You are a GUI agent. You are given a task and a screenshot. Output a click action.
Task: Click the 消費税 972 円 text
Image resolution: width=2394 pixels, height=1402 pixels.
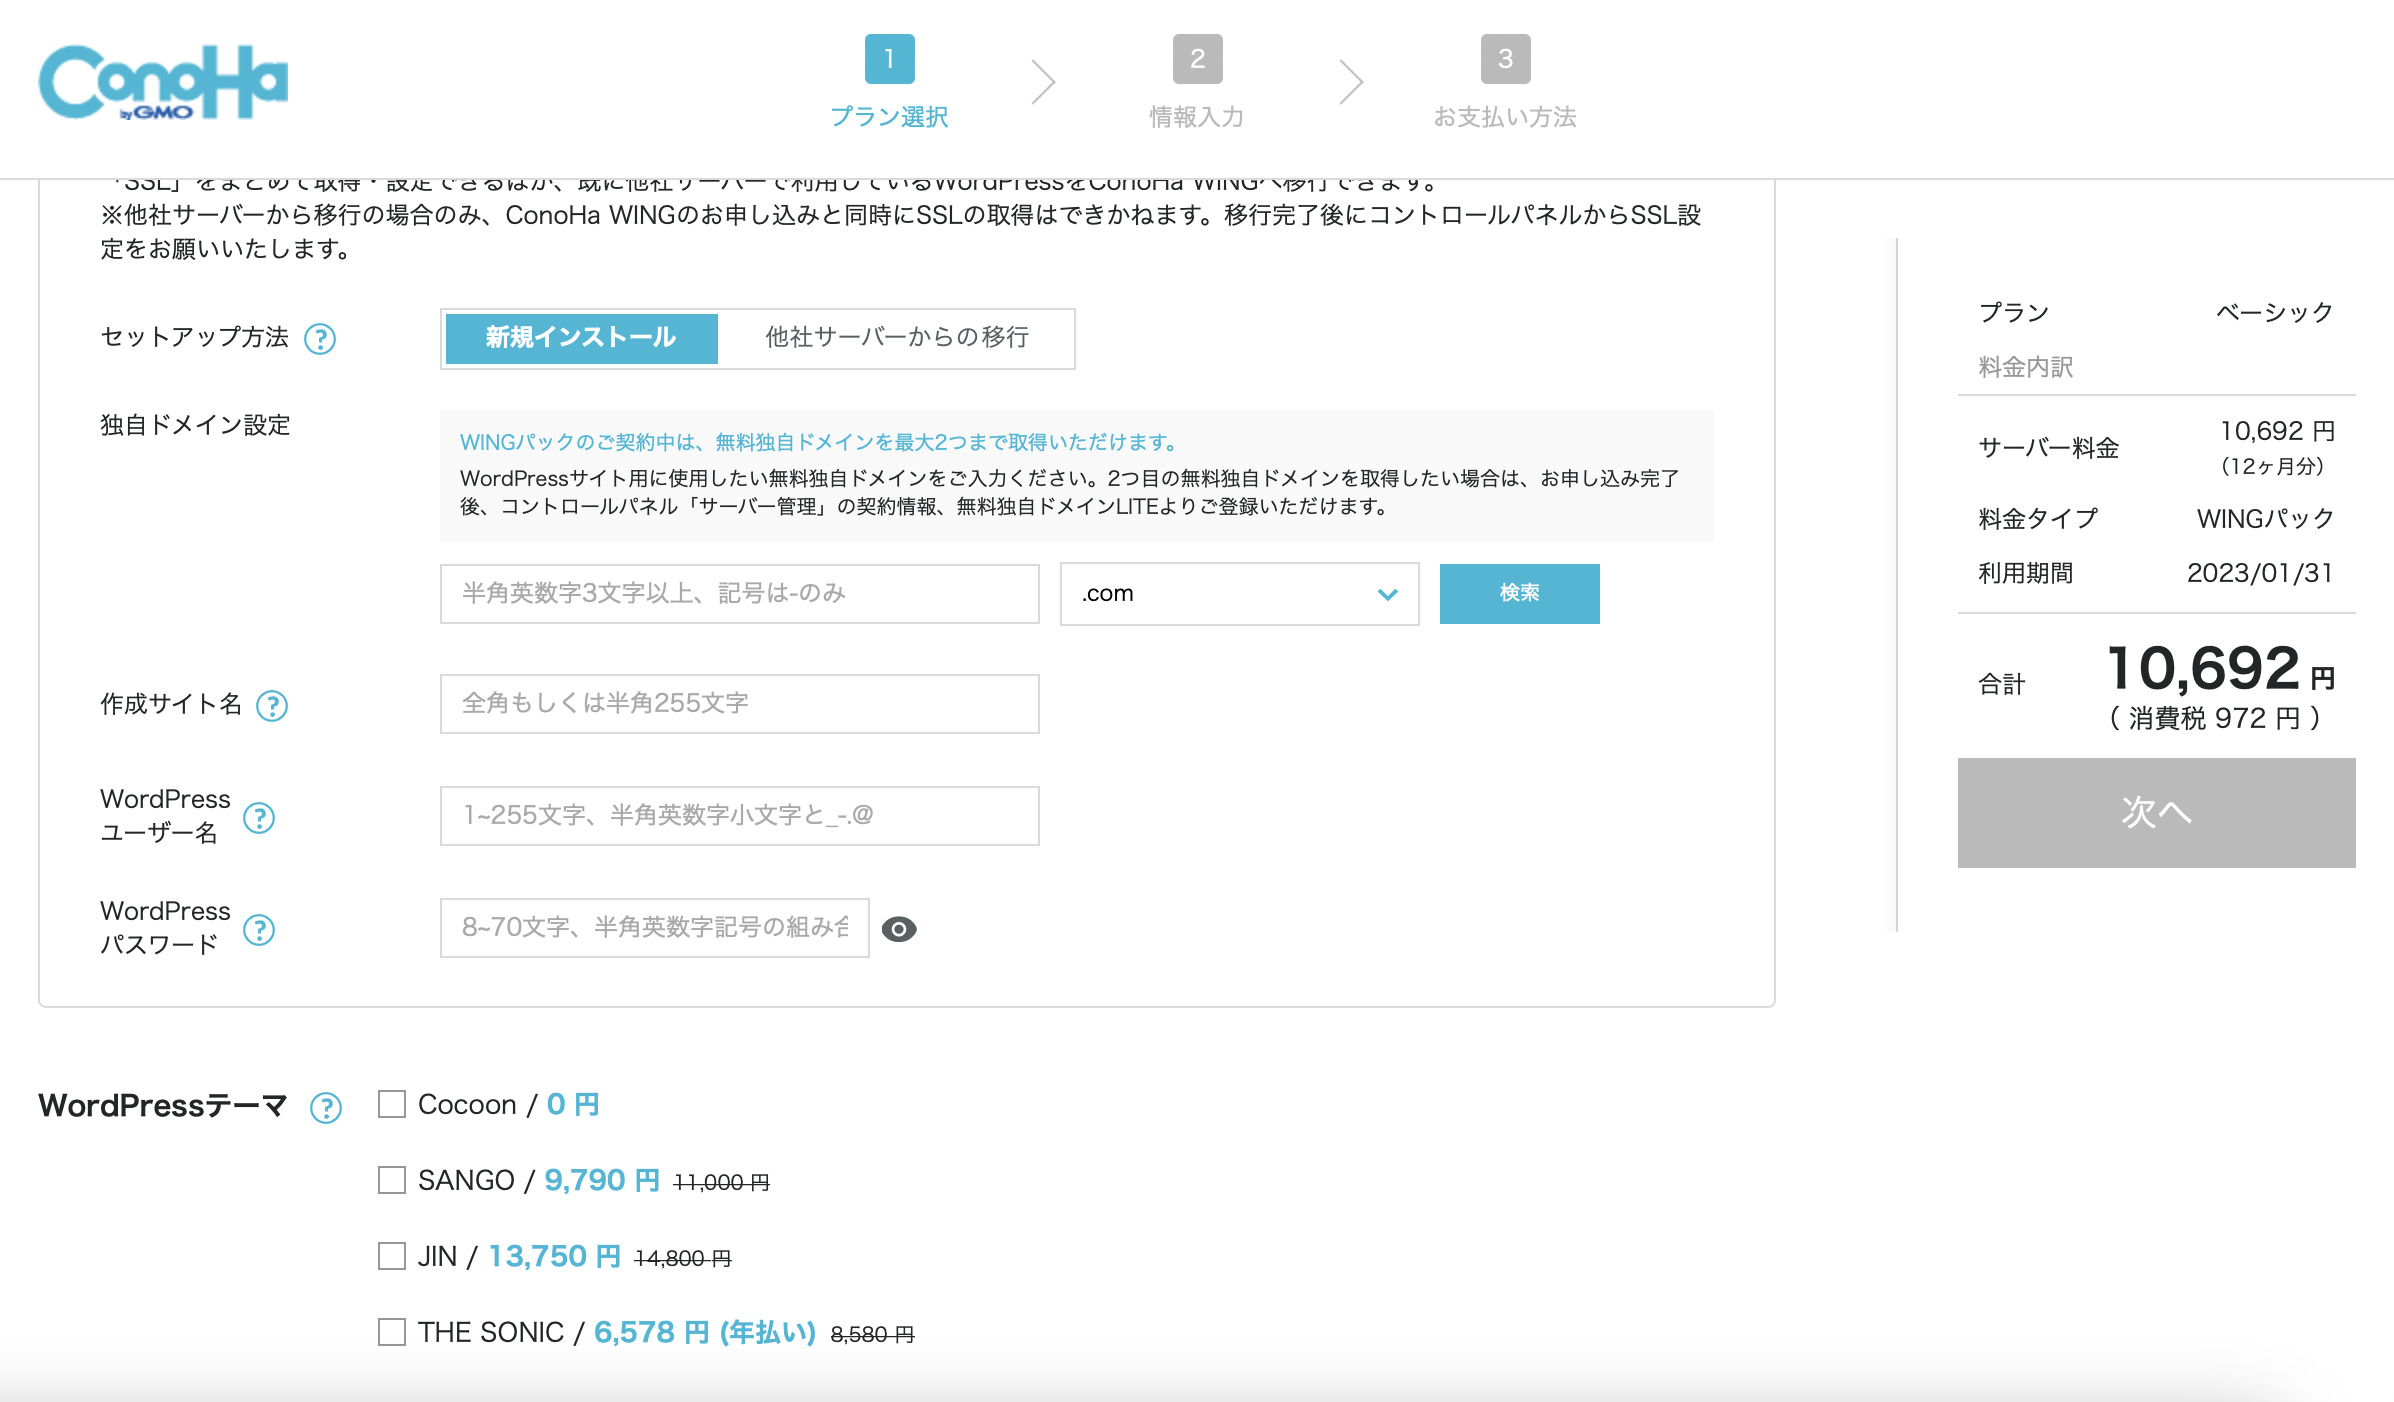coord(2215,718)
